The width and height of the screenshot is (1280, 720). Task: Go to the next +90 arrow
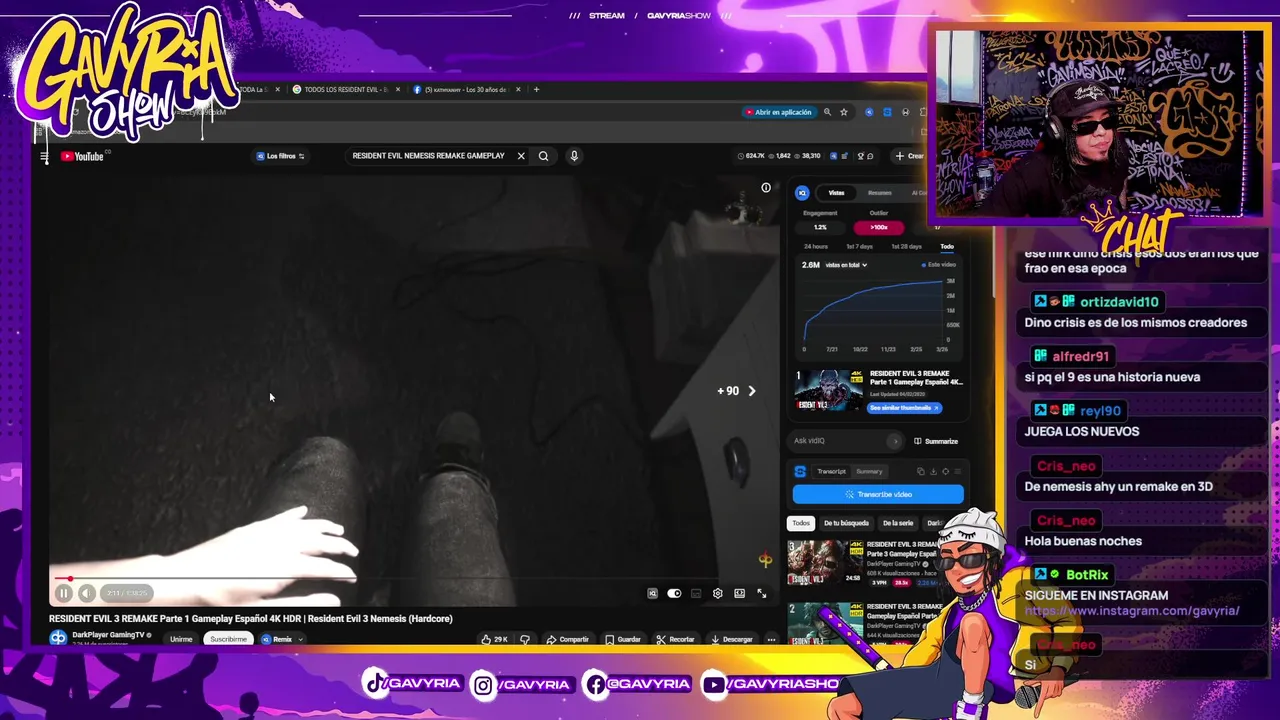(x=752, y=391)
